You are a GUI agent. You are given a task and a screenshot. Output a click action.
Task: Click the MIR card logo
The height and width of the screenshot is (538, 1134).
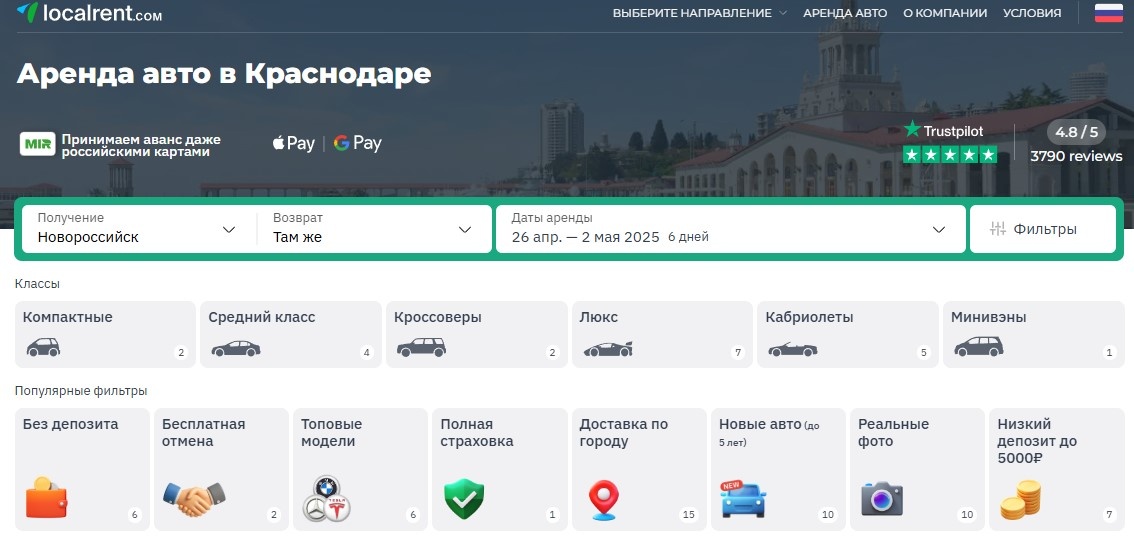point(38,145)
